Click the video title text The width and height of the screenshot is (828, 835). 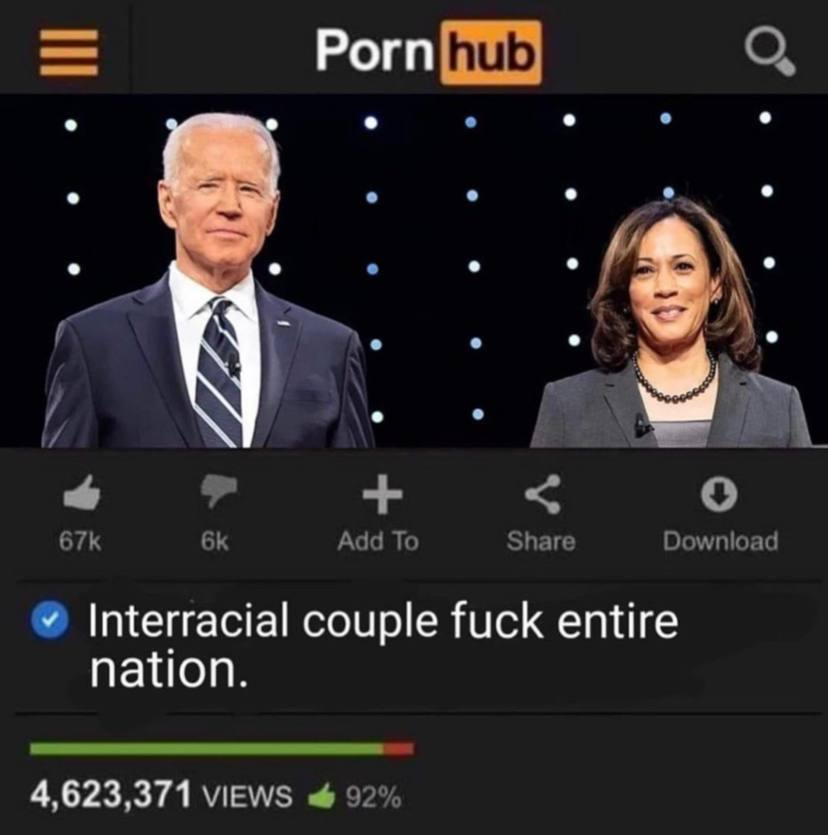tap(383, 644)
